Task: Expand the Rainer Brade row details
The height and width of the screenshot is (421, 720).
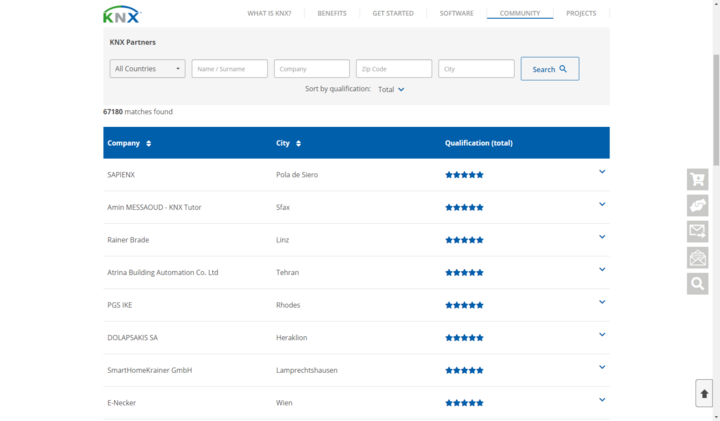Action: click(602, 237)
